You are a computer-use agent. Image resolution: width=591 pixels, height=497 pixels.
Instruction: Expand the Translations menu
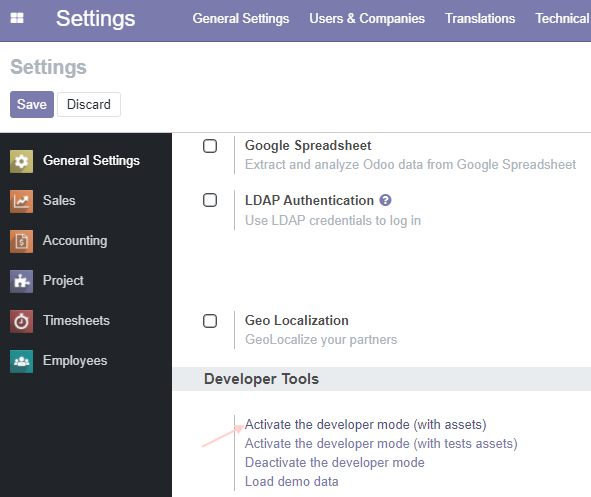(x=480, y=18)
